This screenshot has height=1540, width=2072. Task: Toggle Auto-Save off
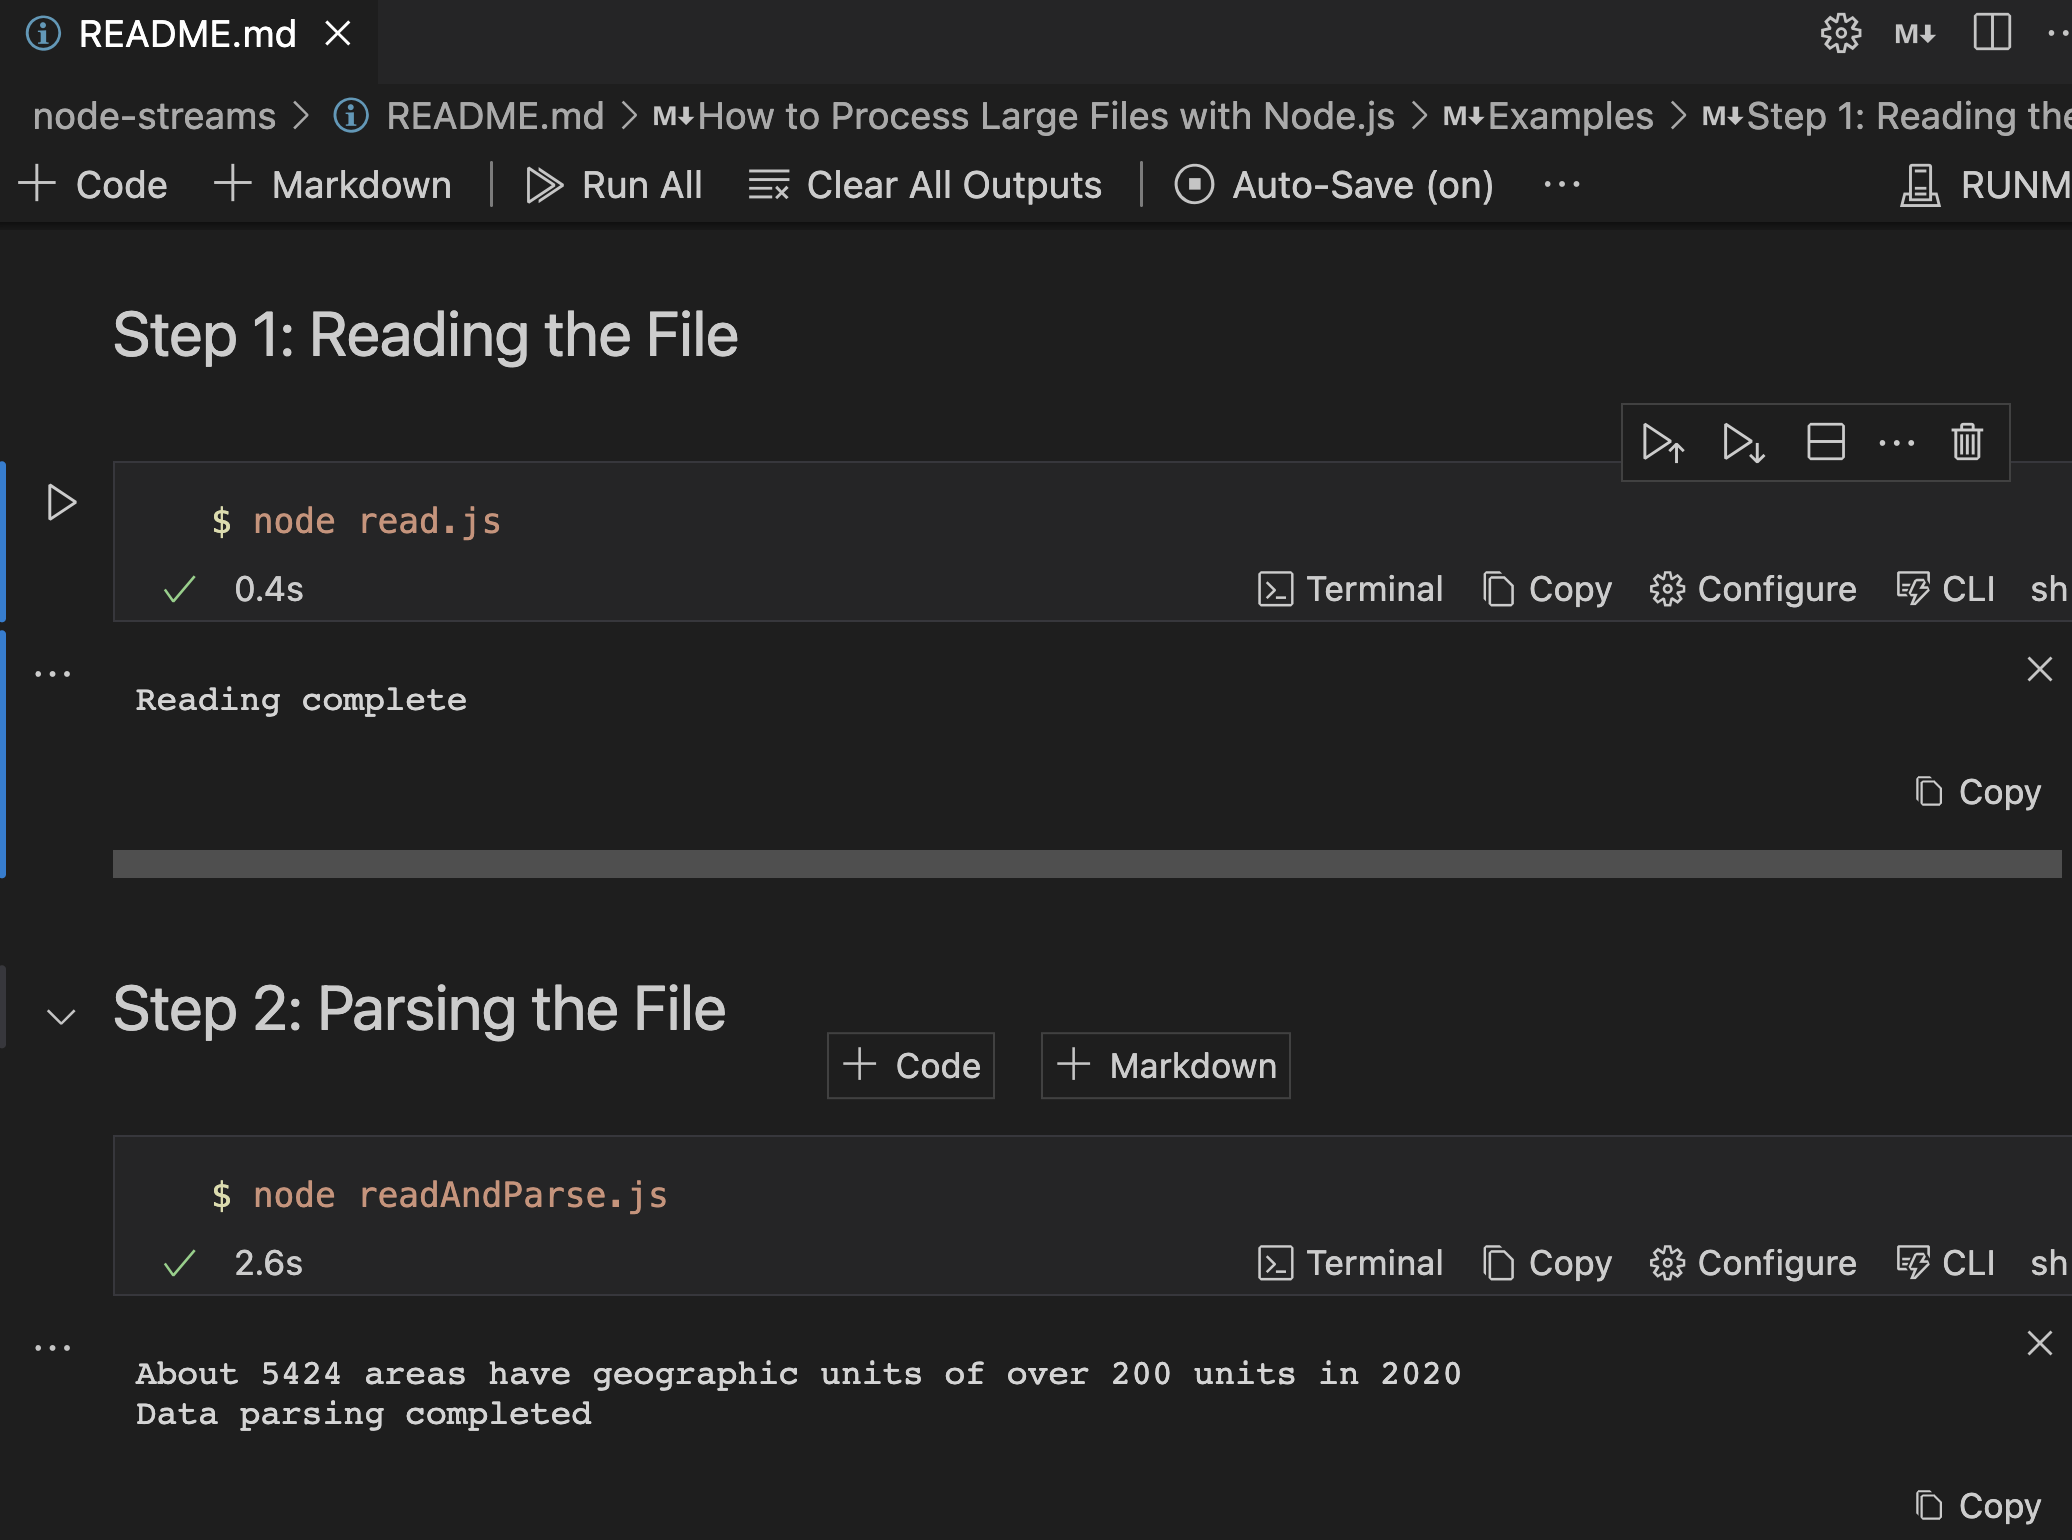[x=1333, y=184]
